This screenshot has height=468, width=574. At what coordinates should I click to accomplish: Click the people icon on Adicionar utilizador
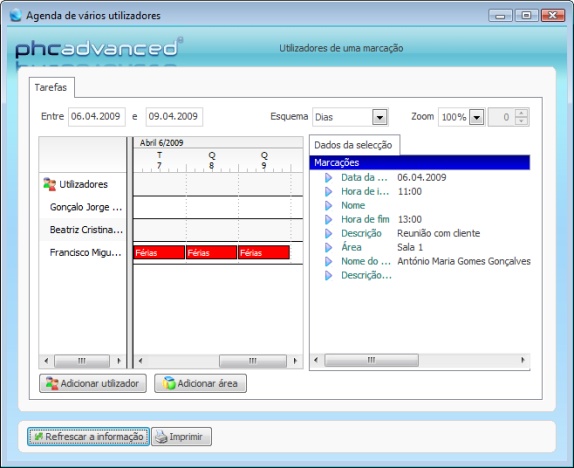coord(52,383)
